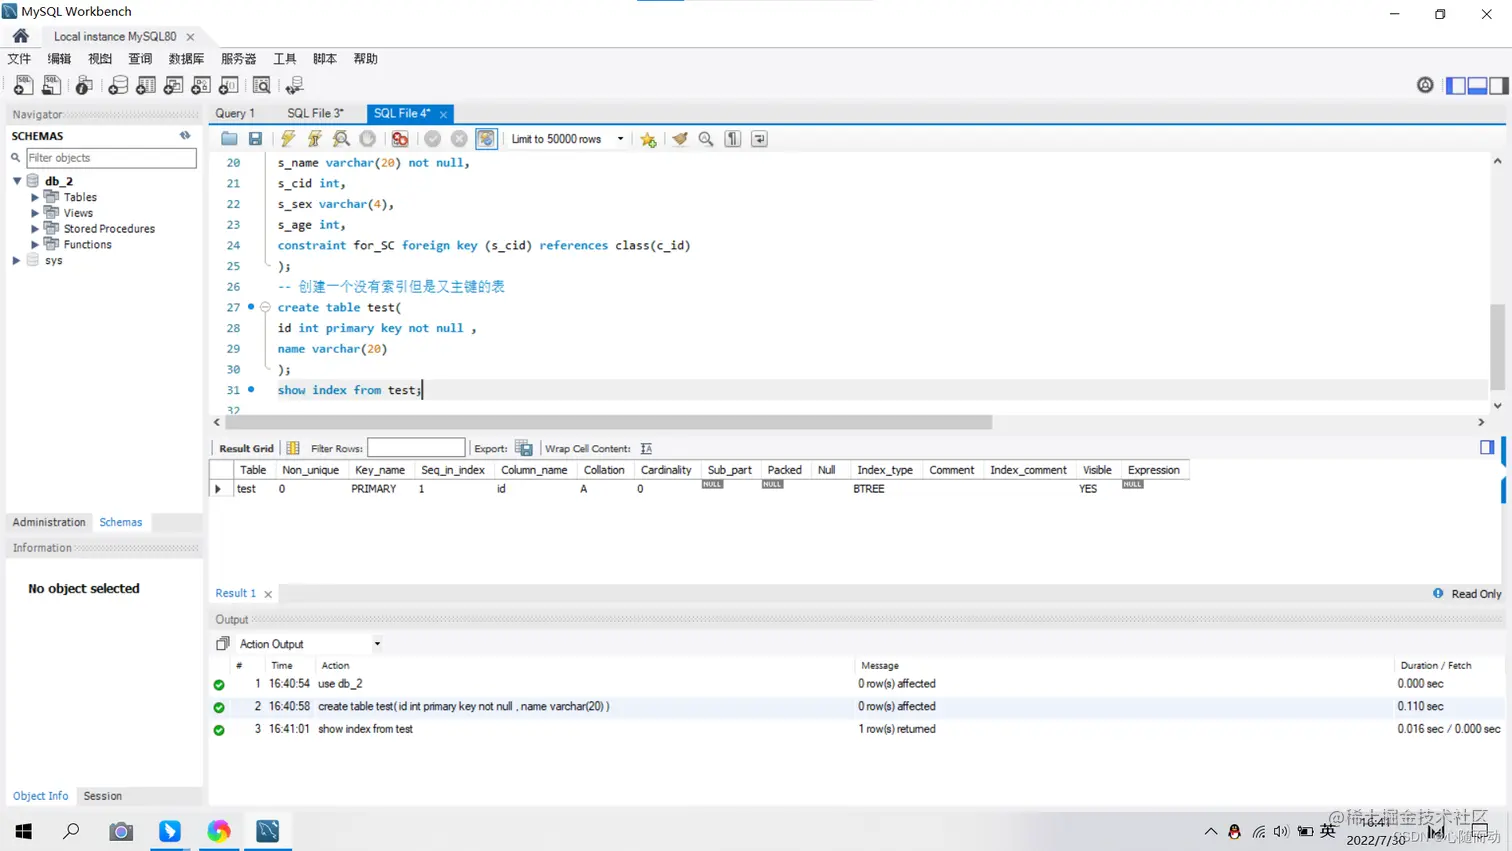The image size is (1512, 851).
Task: Expand the Stored Procedures node
Action: click(35, 229)
